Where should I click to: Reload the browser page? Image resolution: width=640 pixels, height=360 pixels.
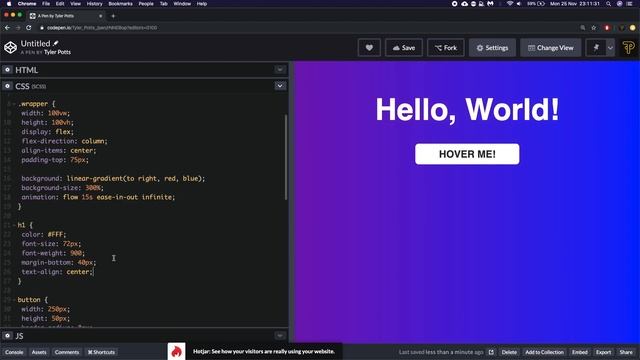[x=29, y=28]
